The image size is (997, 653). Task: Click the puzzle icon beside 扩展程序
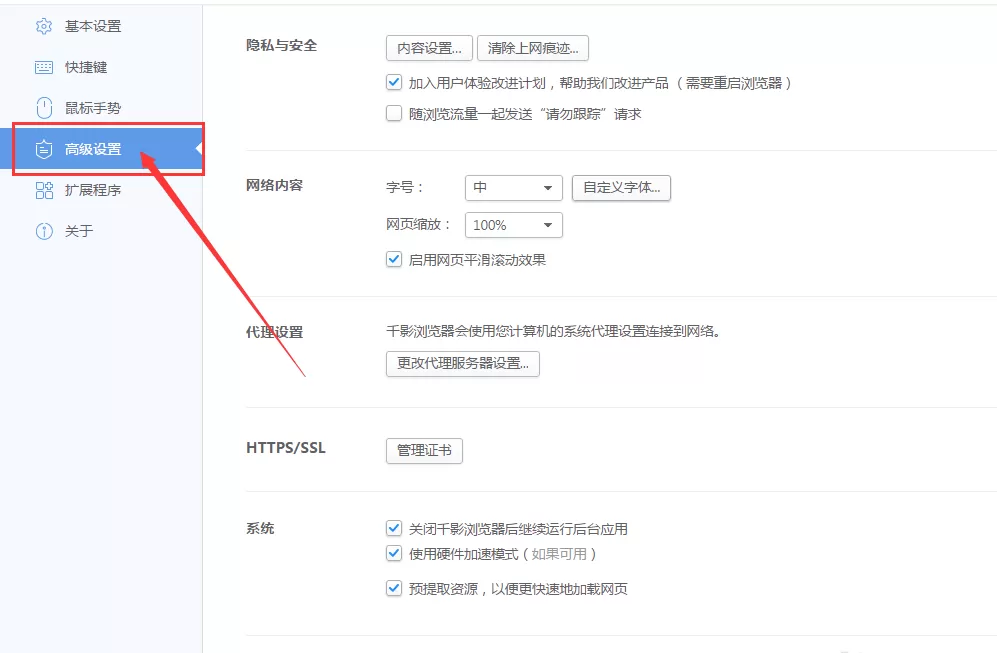tap(44, 190)
